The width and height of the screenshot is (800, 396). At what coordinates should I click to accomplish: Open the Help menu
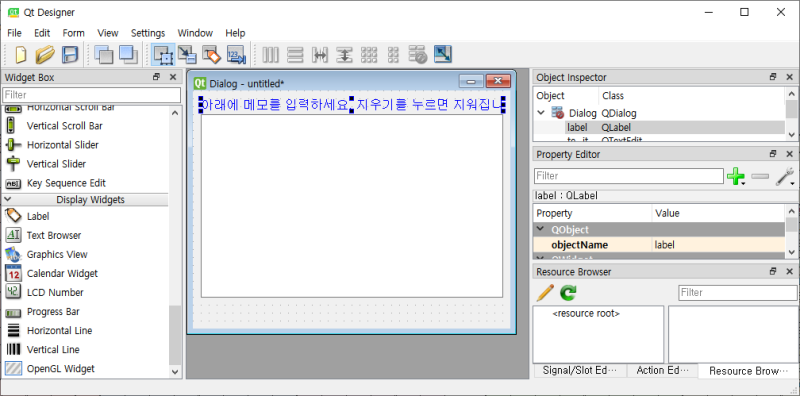[235, 33]
